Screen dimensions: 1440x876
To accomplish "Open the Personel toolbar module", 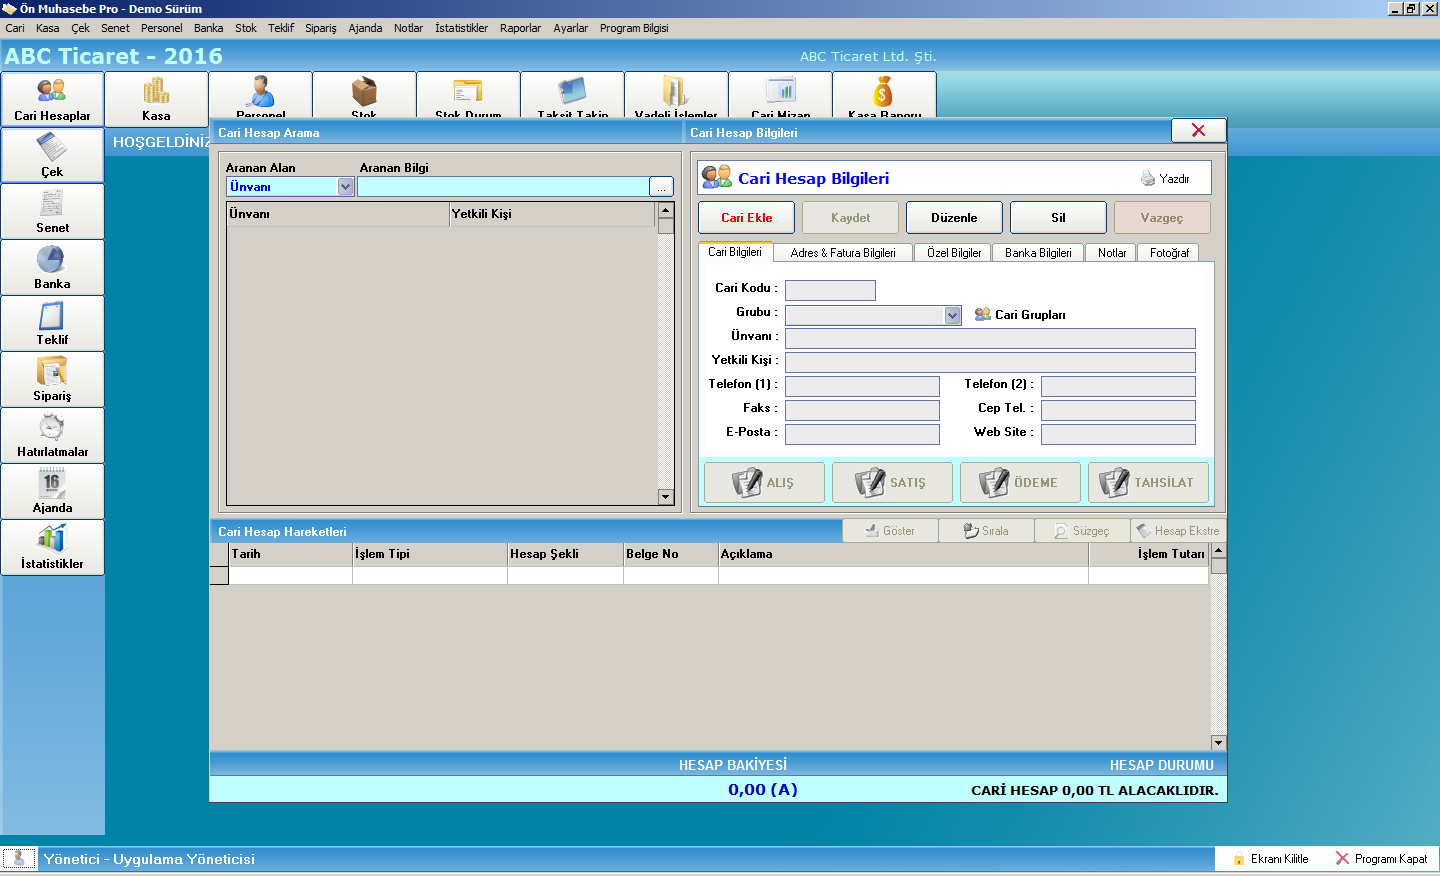I will 260,95.
